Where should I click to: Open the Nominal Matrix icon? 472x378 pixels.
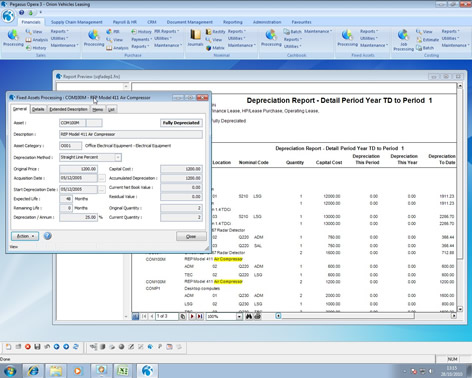[x=209, y=48]
